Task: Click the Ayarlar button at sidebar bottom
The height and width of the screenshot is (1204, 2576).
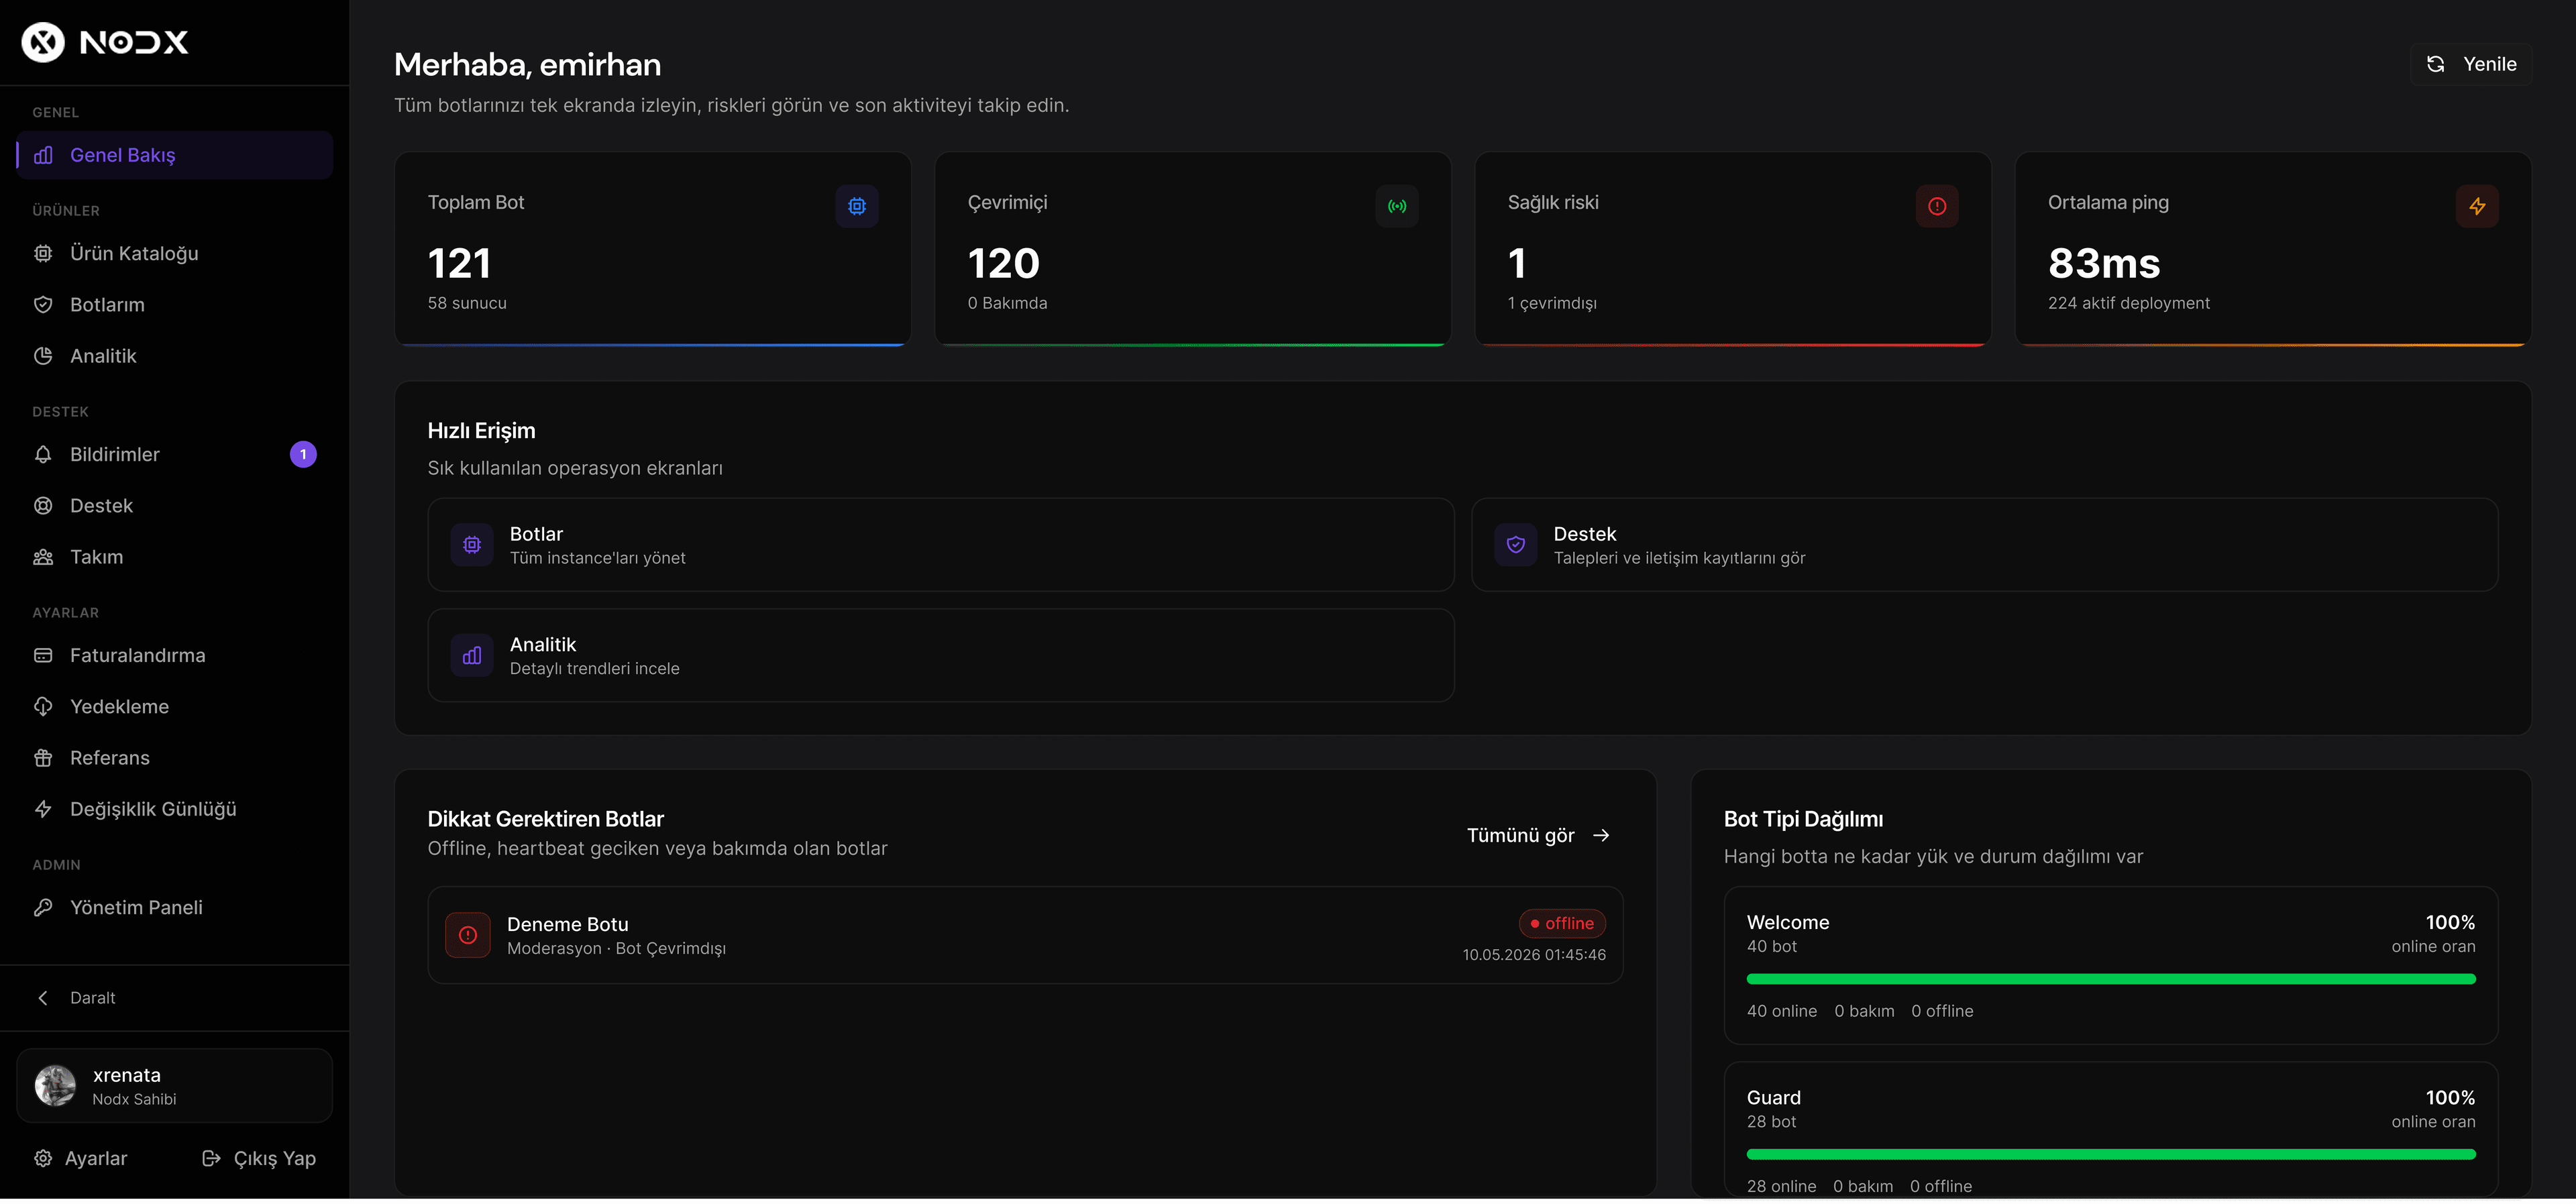Action: pos(80,1159)
